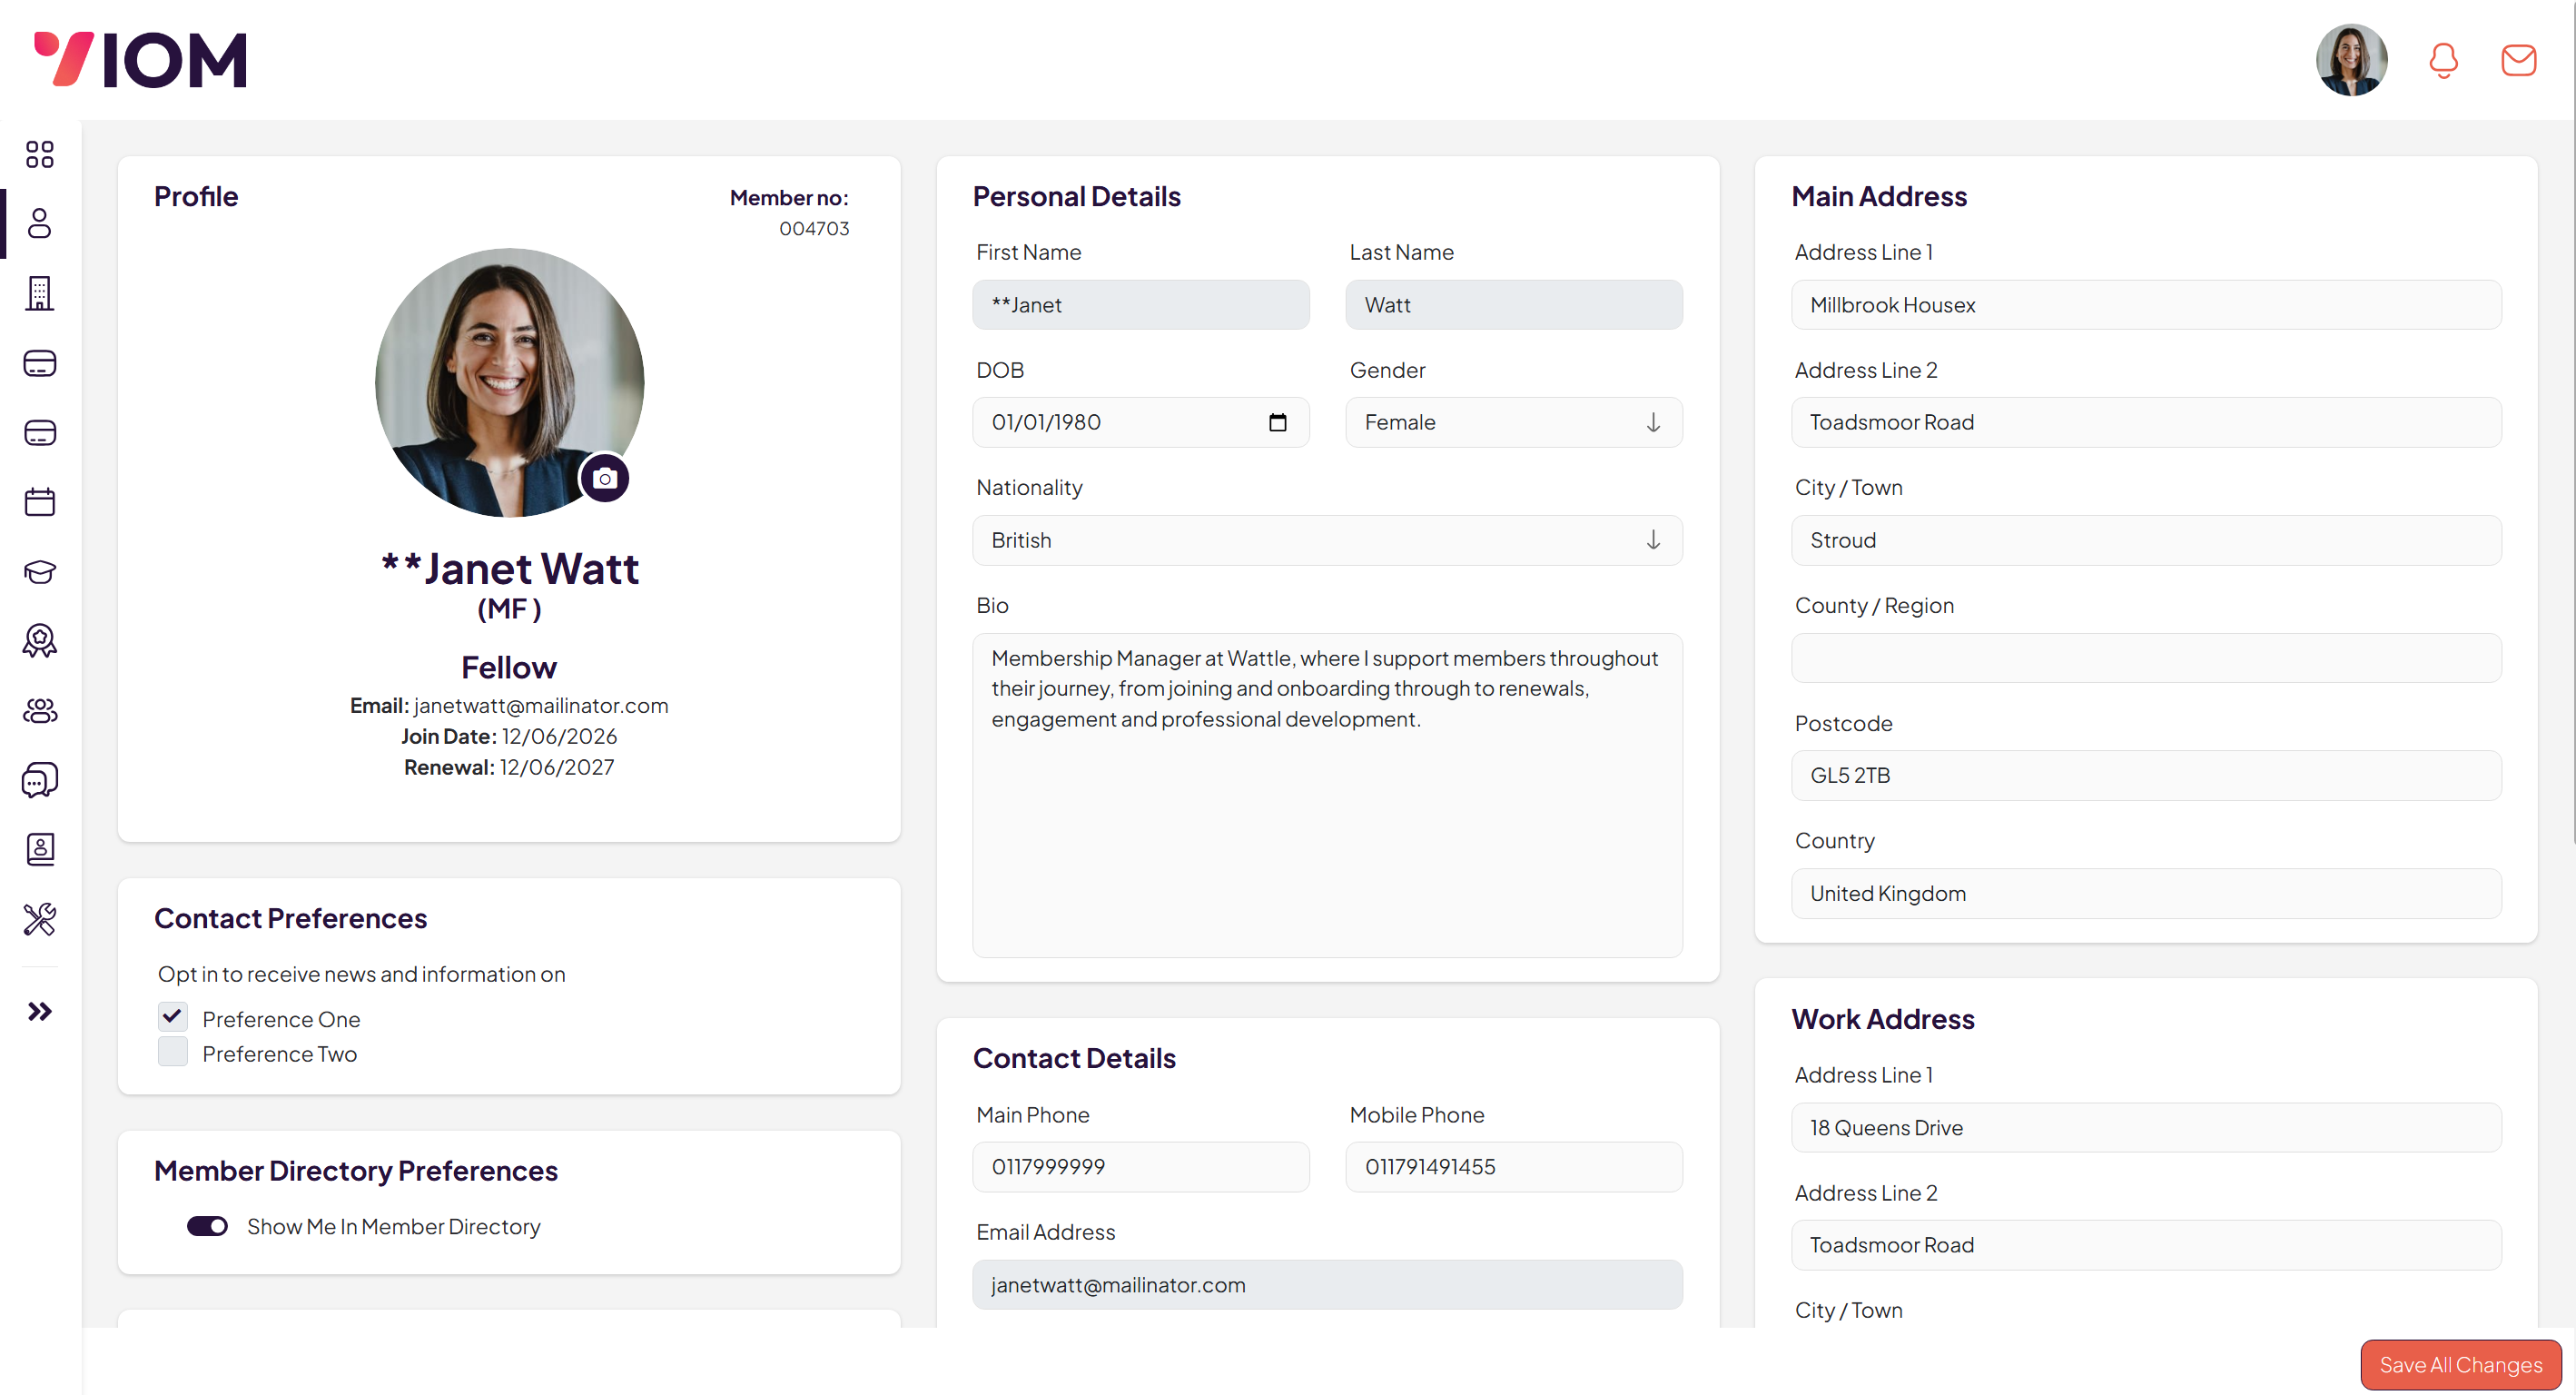Click the Fellow membership grade text
Viewport: 2576px width, 1395px height.
pyautogui.click(x=509, y=667)
